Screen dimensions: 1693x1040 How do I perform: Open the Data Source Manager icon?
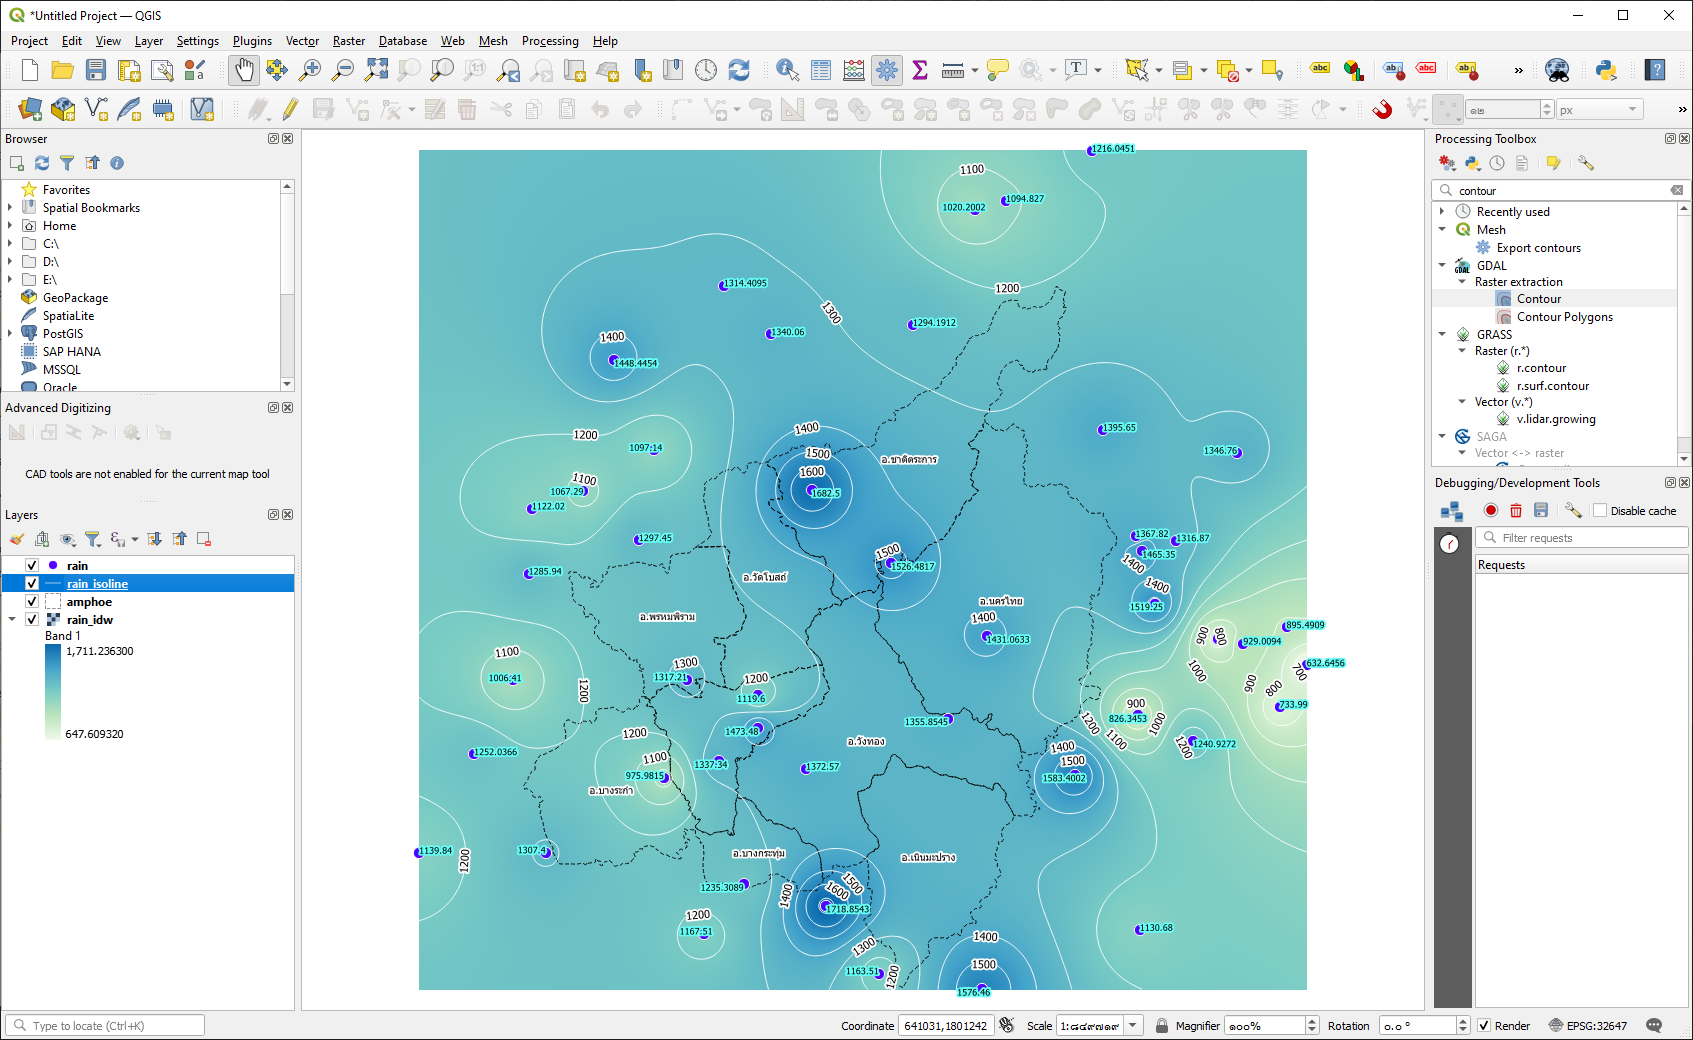28,109
